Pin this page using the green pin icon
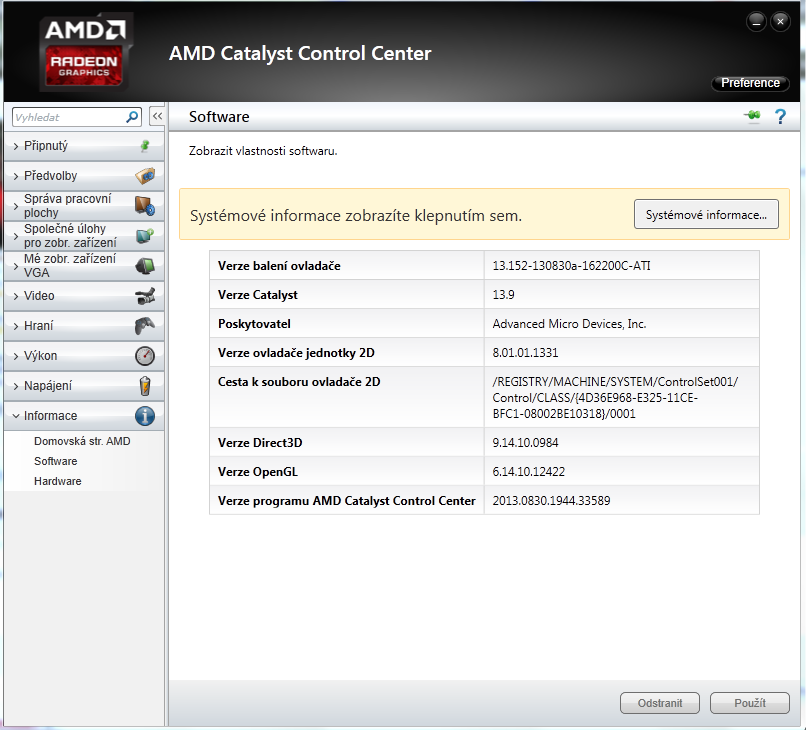The height and width of the screenshot is (730, 806). pyautogui.click(x=753, y=116)
